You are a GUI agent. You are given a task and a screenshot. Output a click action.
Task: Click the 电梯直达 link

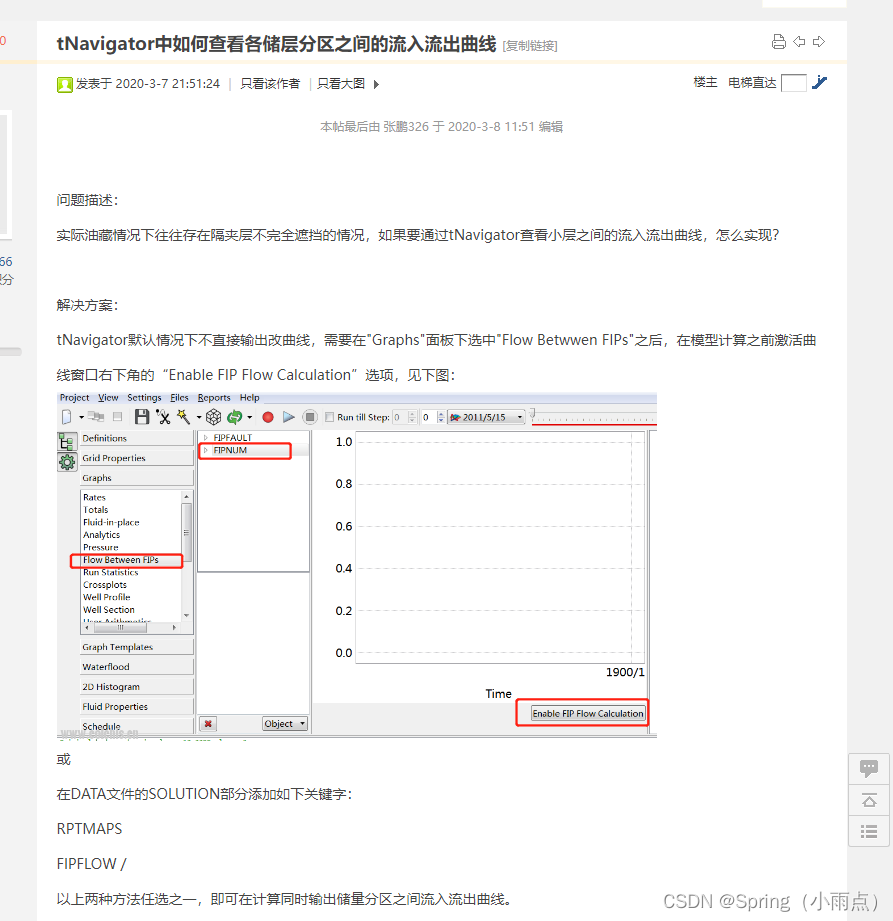752,83
